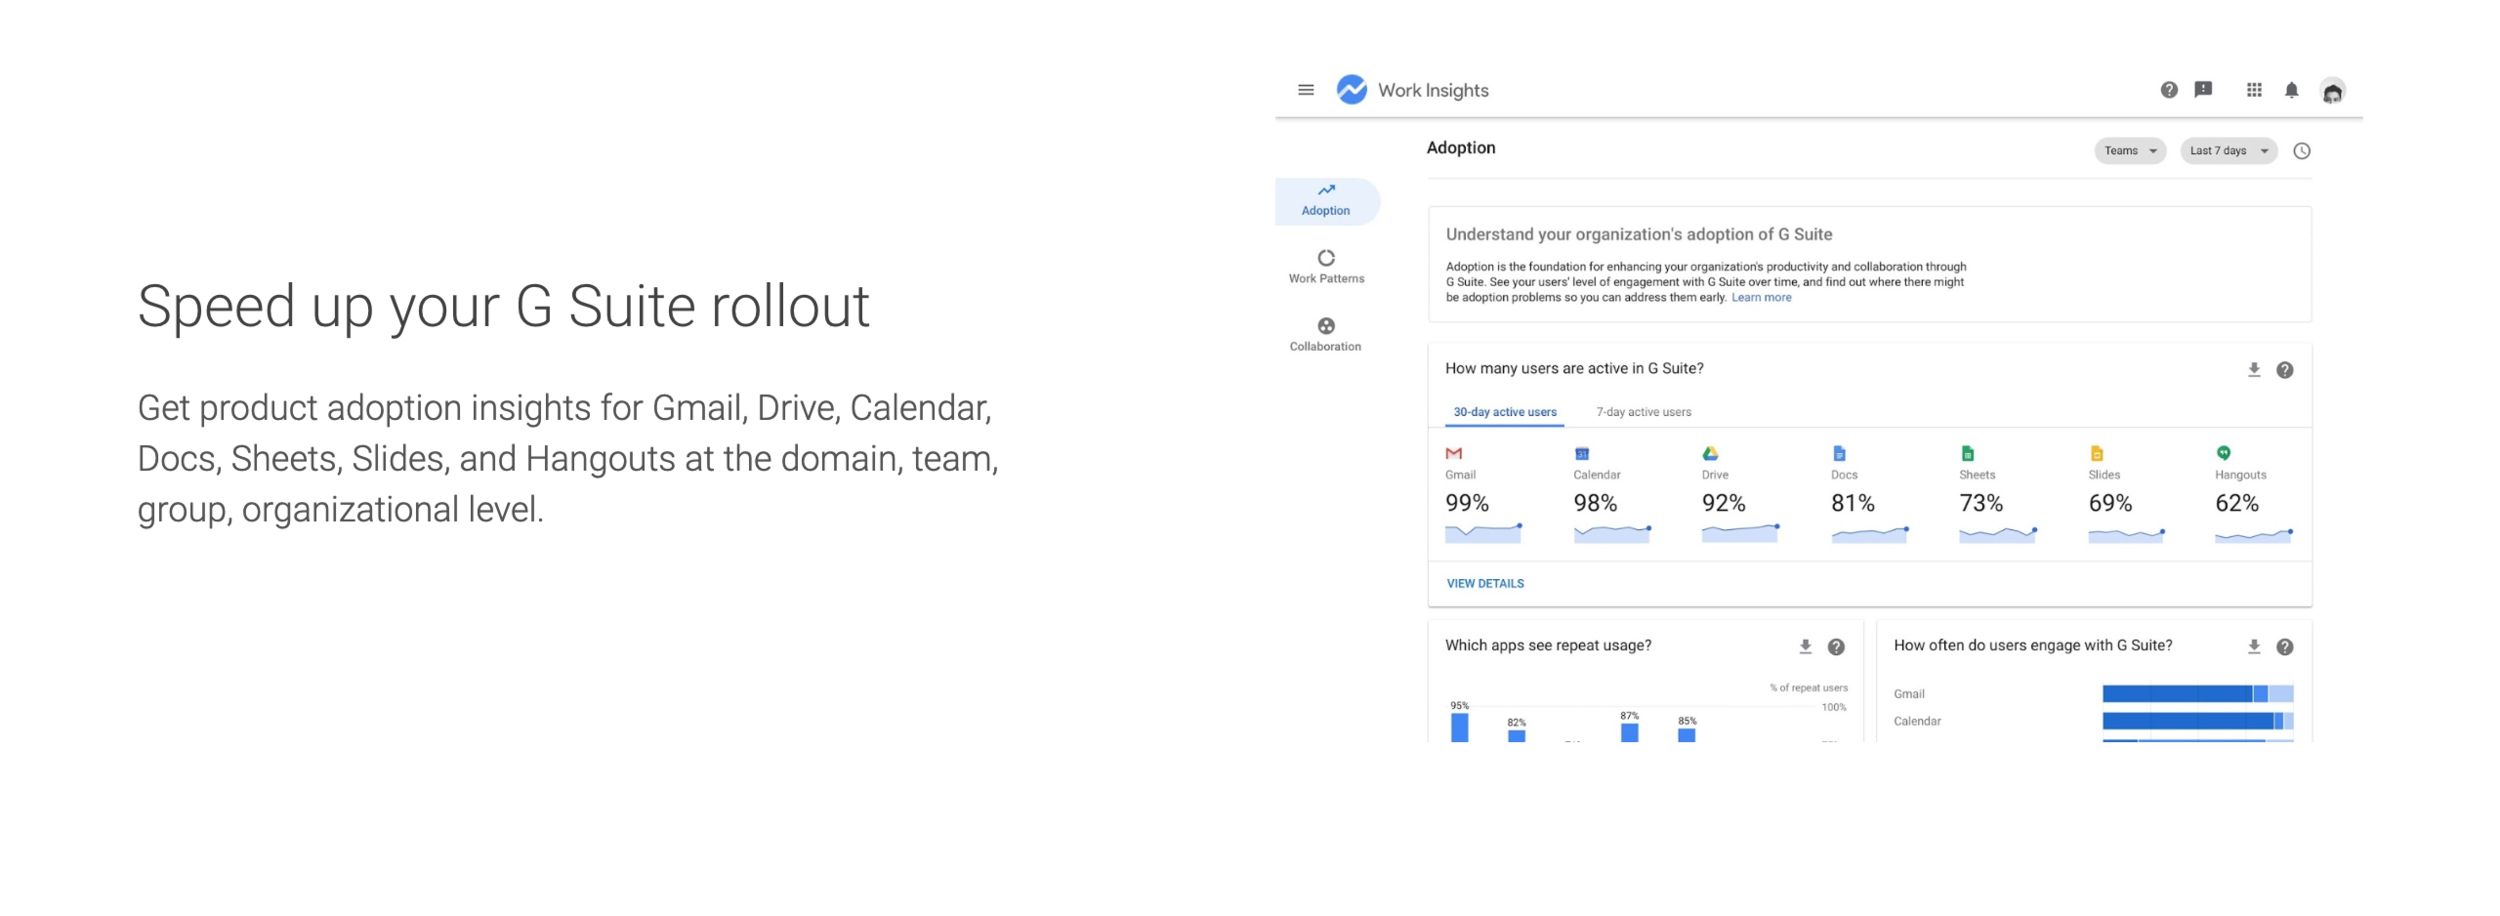
Task: Click the Learn more link
Action: click(x=1761, y=298)
